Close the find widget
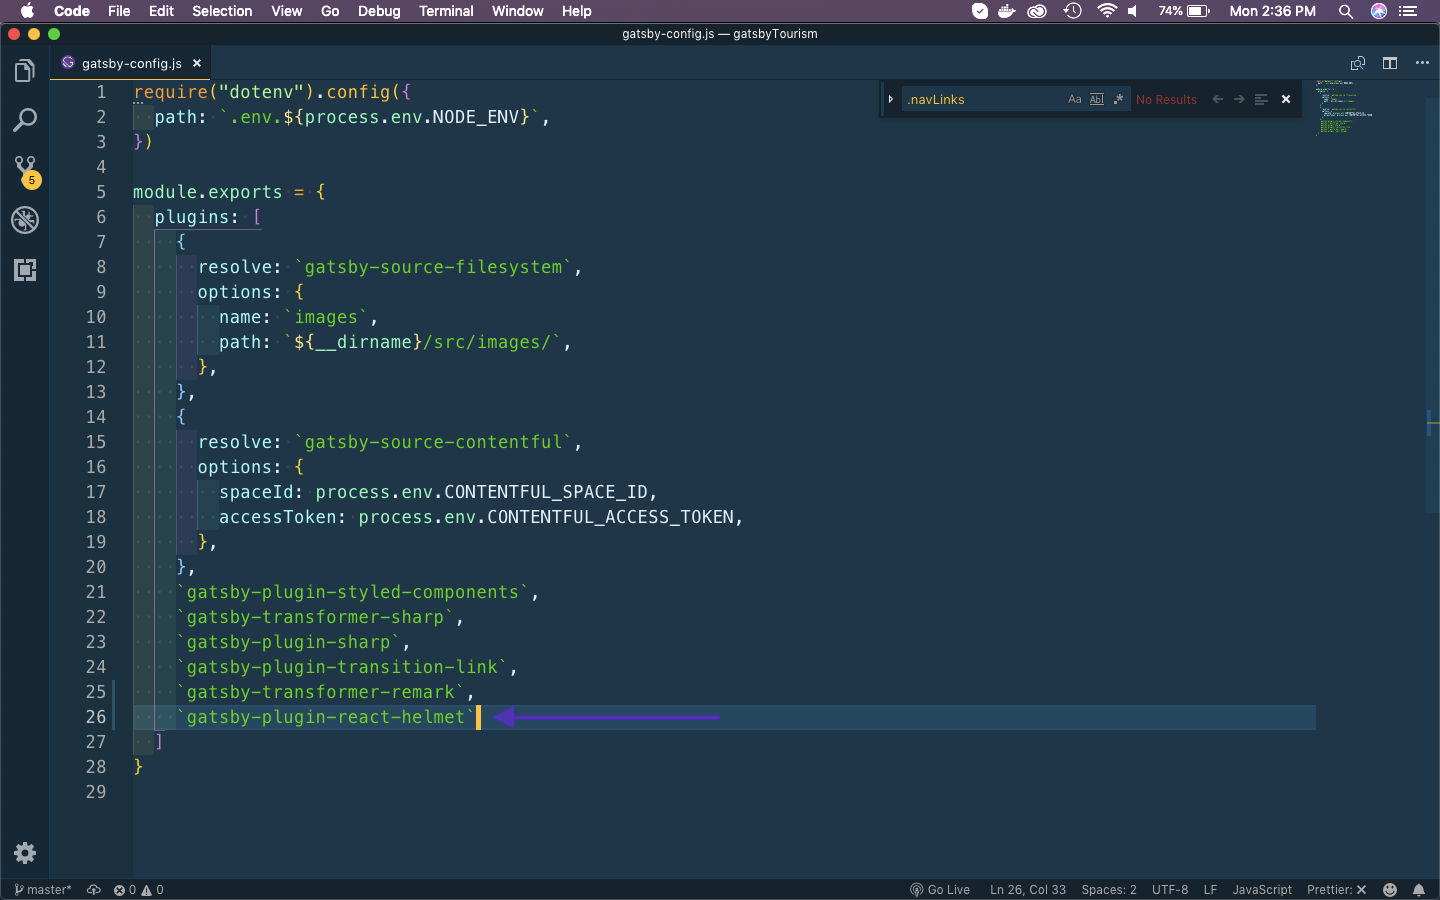The image size is (1440, 900). [1286, 99]
